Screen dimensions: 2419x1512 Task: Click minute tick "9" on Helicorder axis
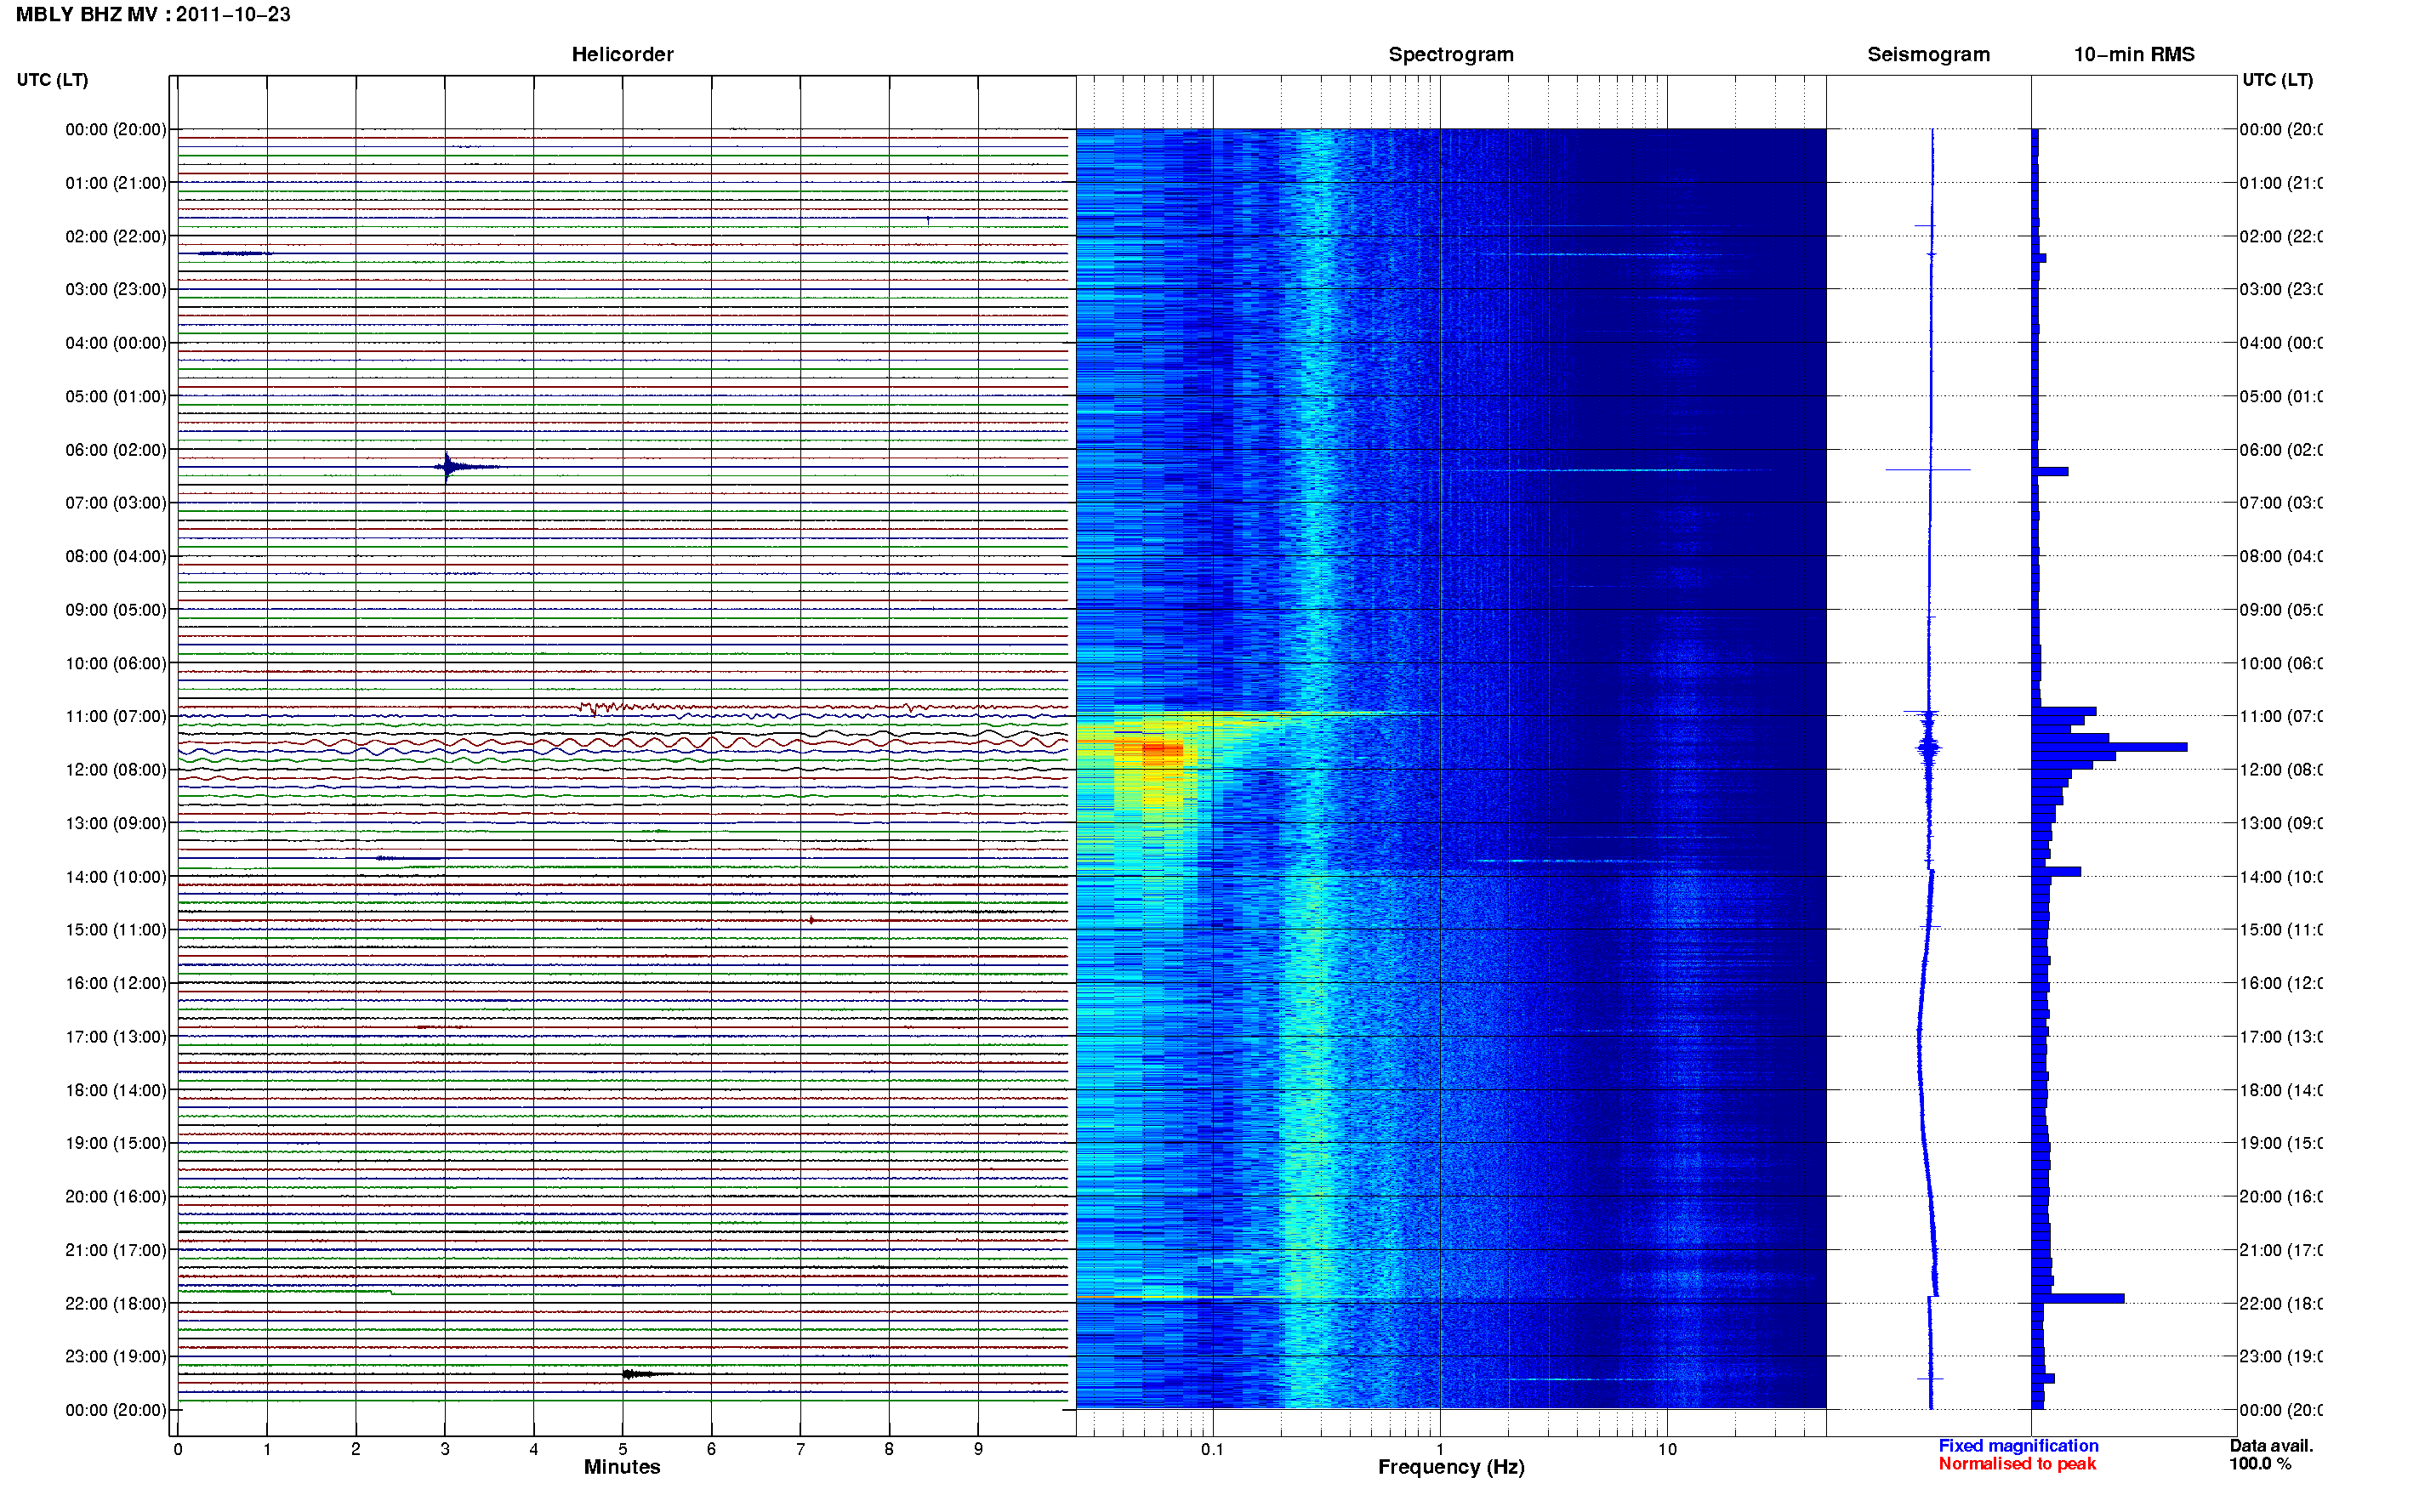(978, 1450)
